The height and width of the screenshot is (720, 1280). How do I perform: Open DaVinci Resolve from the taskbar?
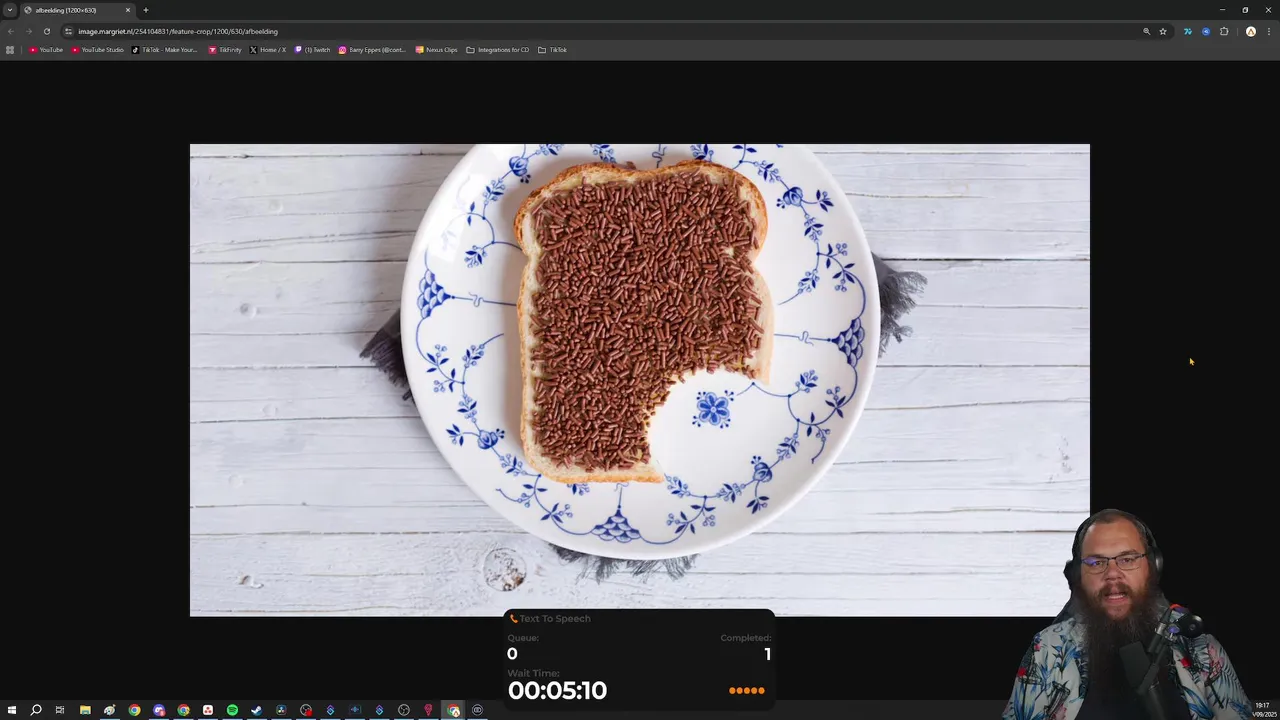[281, 710]
